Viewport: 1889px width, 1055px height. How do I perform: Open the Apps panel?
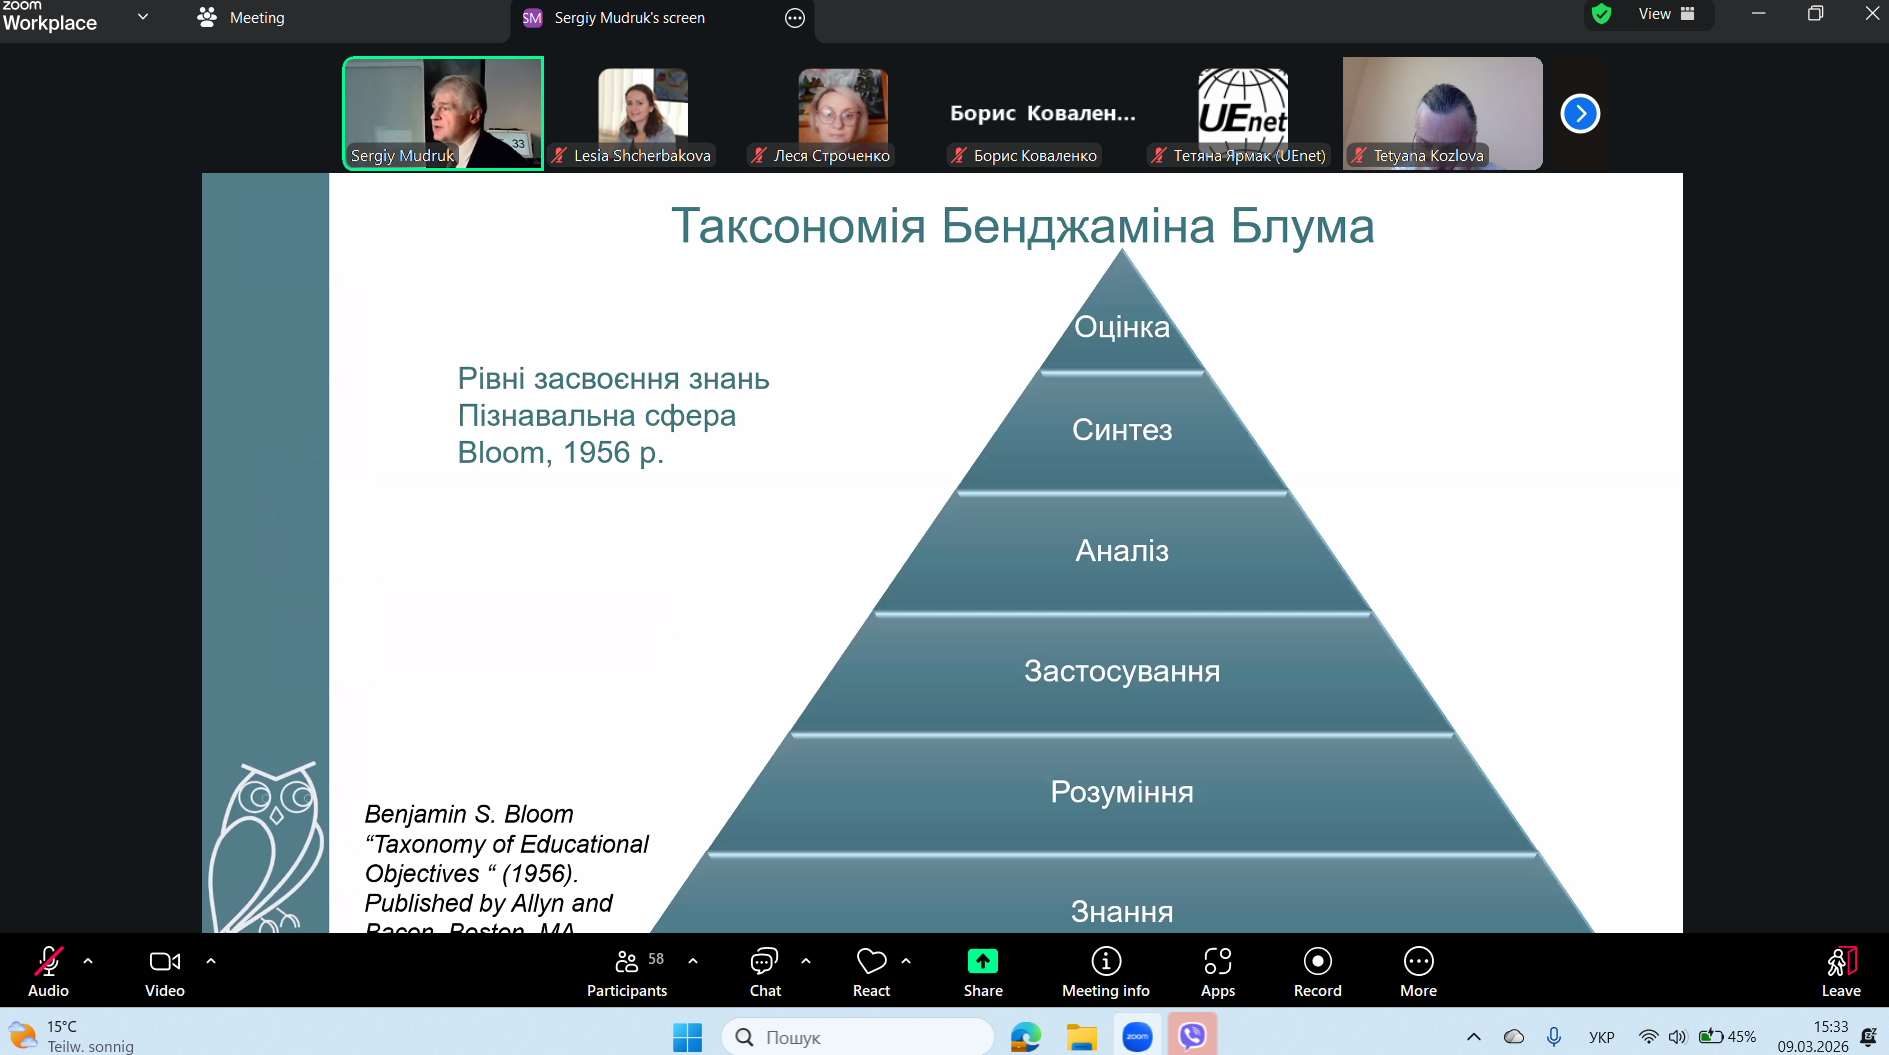click(x=1218, y=972)
